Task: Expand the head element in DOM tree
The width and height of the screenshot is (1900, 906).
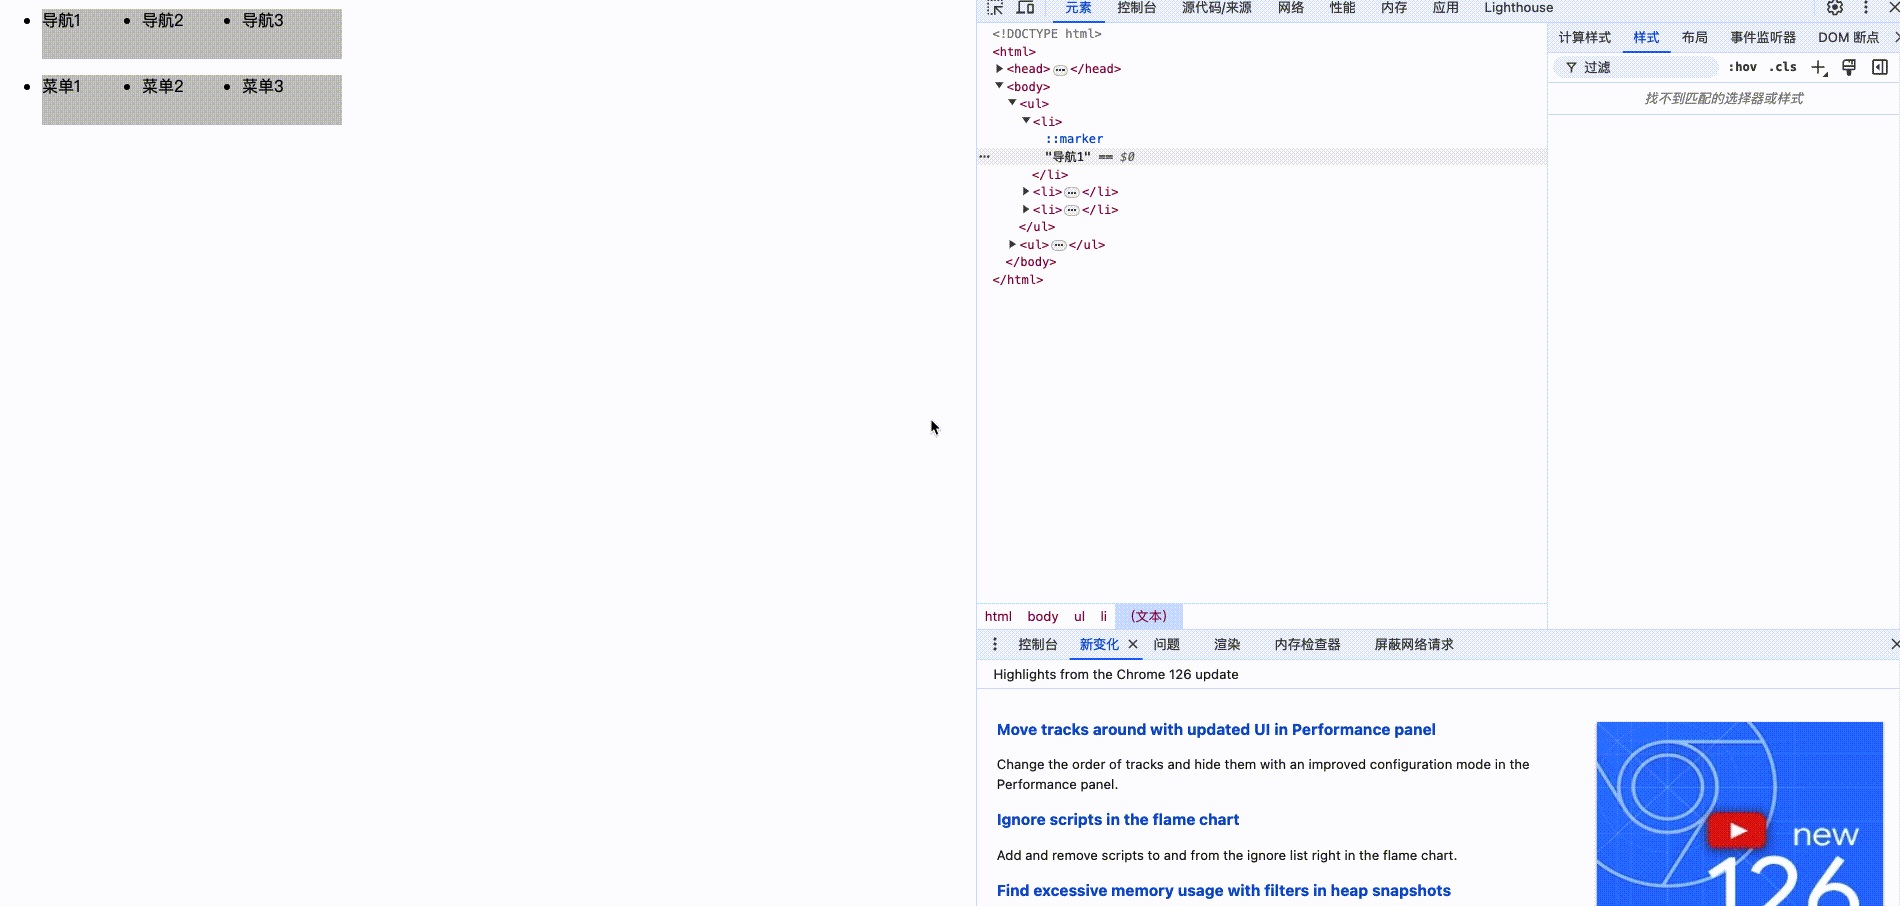Action: point(999,68)
